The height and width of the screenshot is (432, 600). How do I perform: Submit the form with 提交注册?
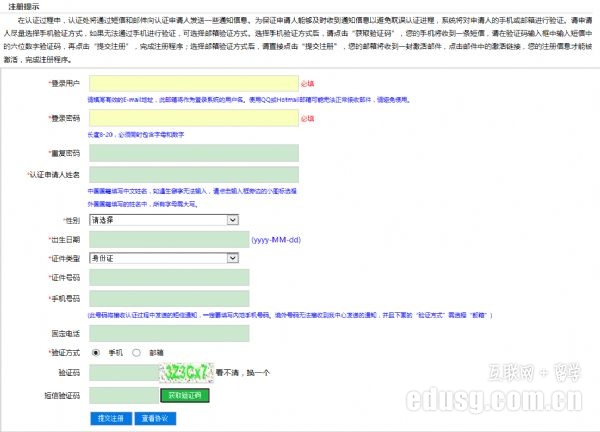coord(110,417)
